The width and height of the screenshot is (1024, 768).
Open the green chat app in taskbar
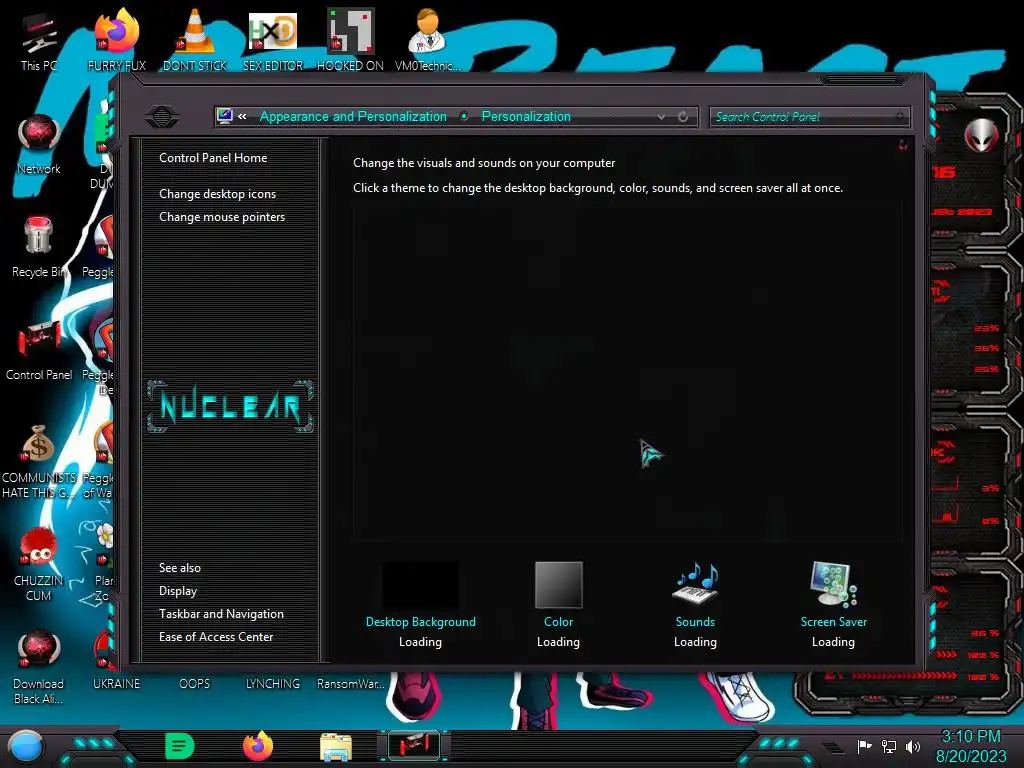point(180,746)
